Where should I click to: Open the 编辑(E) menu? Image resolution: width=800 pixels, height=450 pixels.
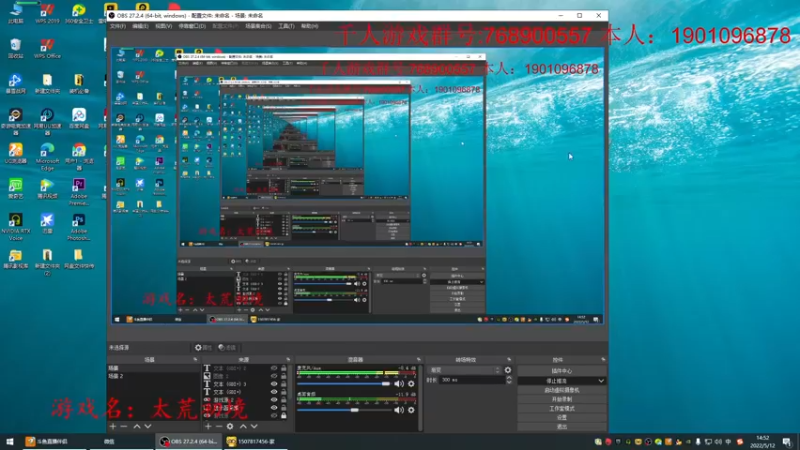140,26
